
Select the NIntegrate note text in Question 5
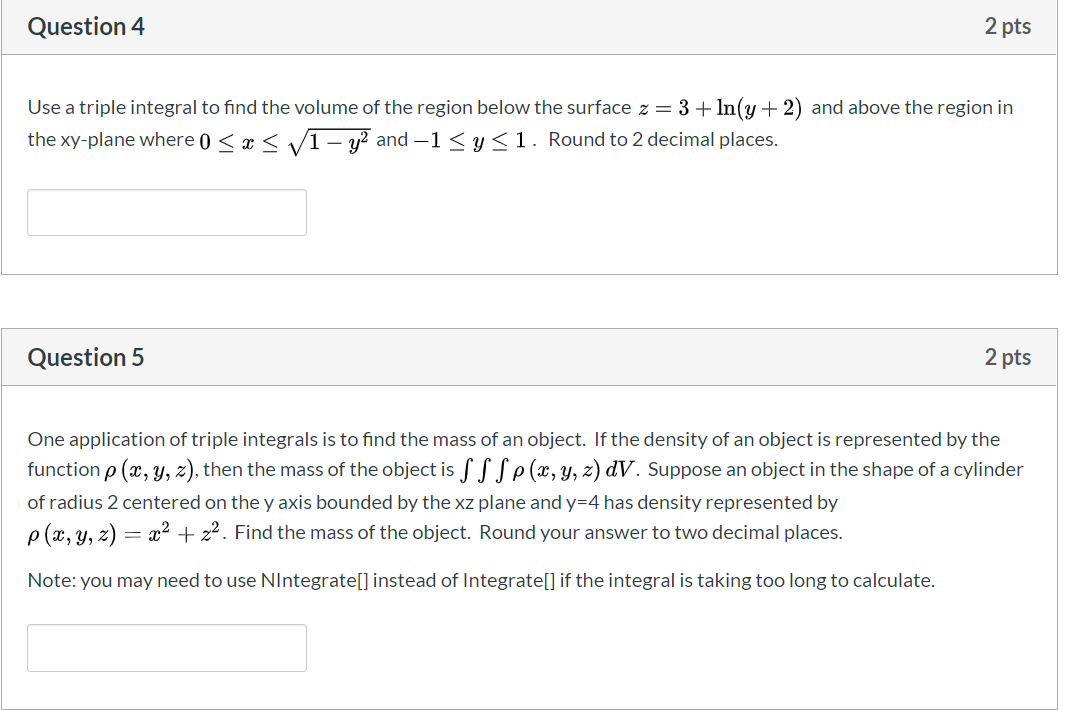[479, 580]
